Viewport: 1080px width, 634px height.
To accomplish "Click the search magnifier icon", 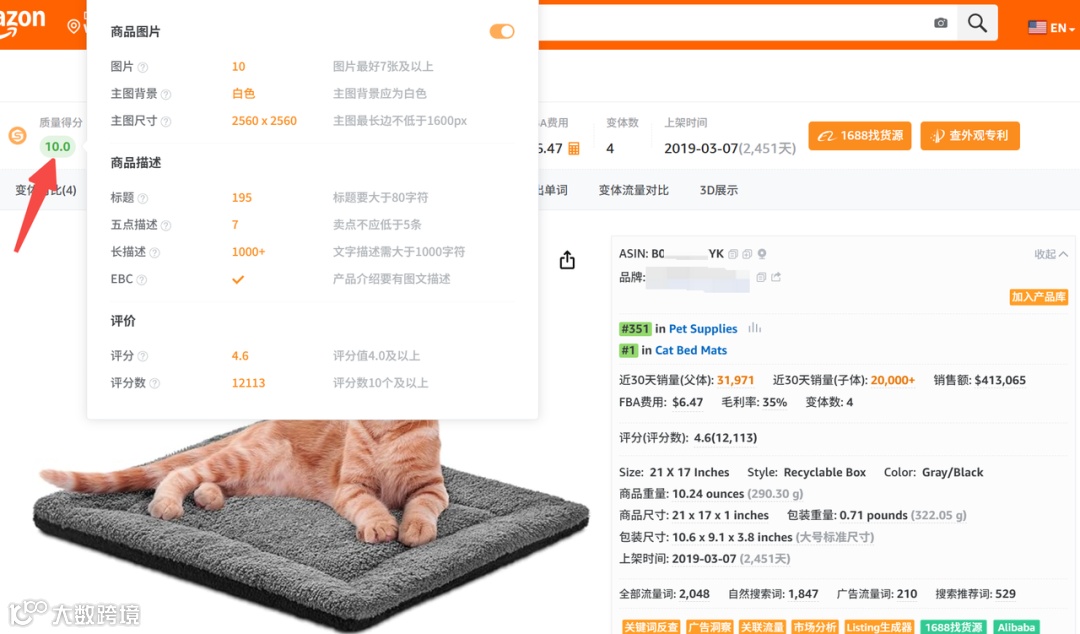I will 977,23.
